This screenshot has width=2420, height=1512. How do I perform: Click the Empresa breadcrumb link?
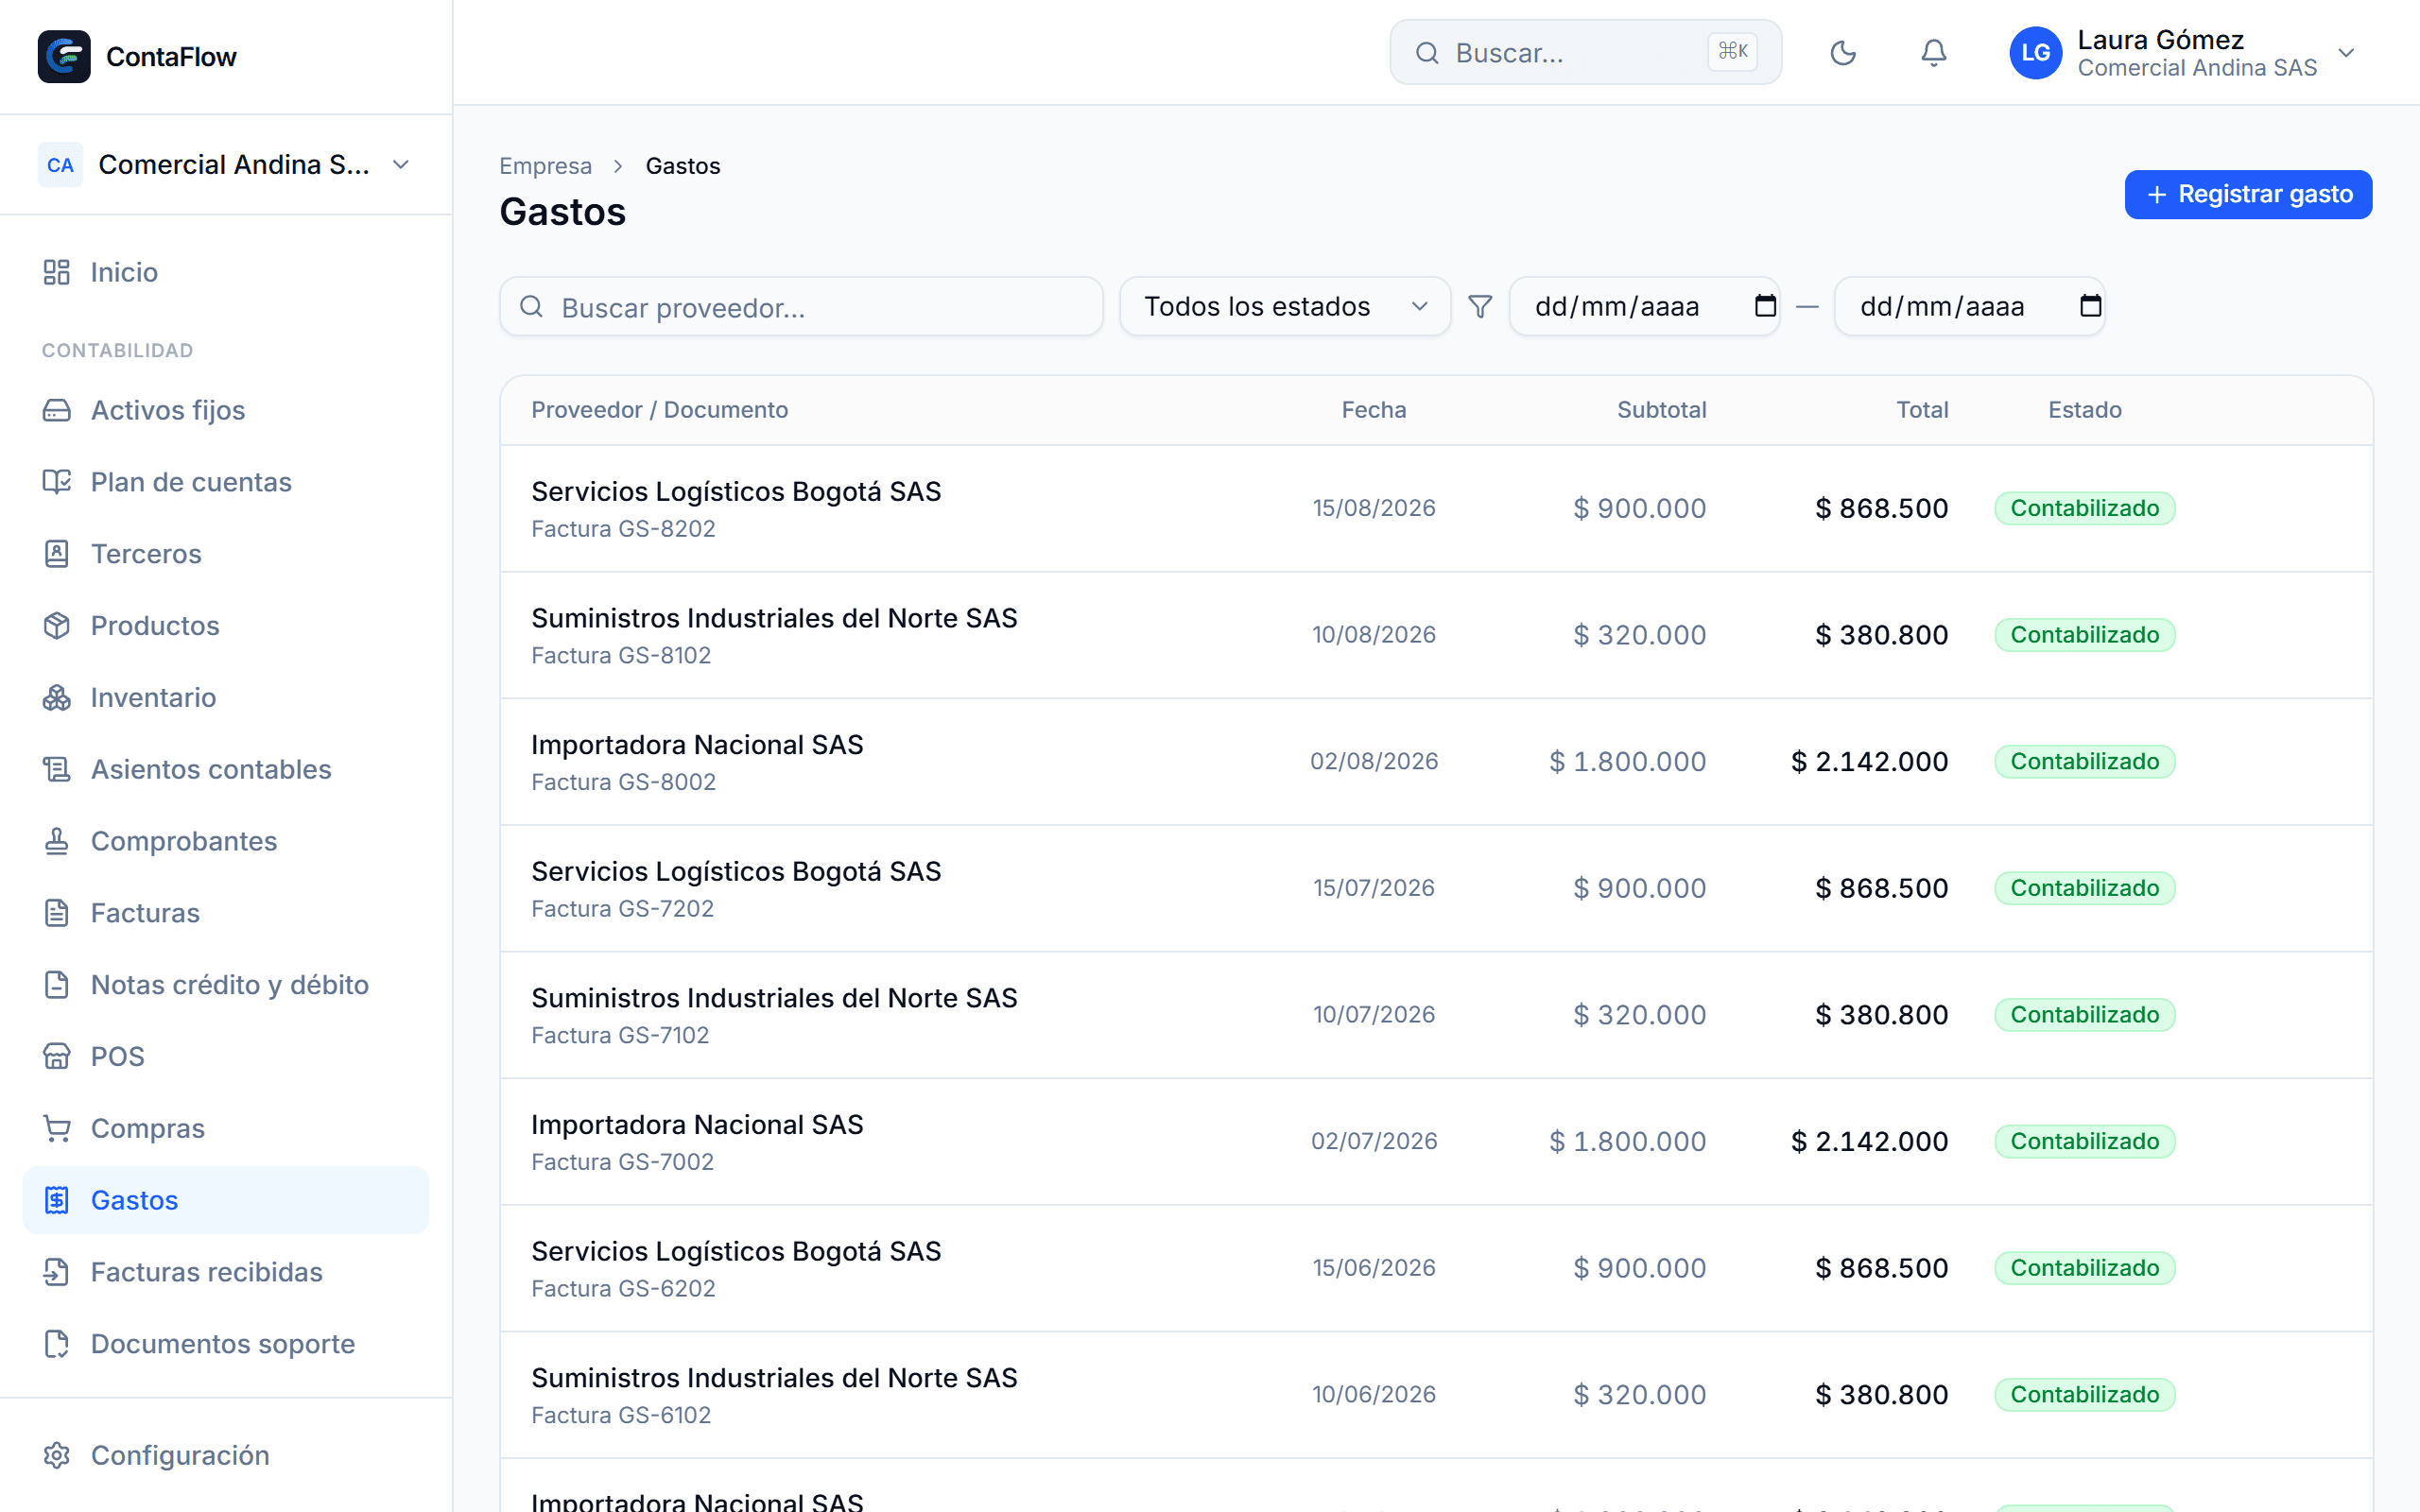545,166
